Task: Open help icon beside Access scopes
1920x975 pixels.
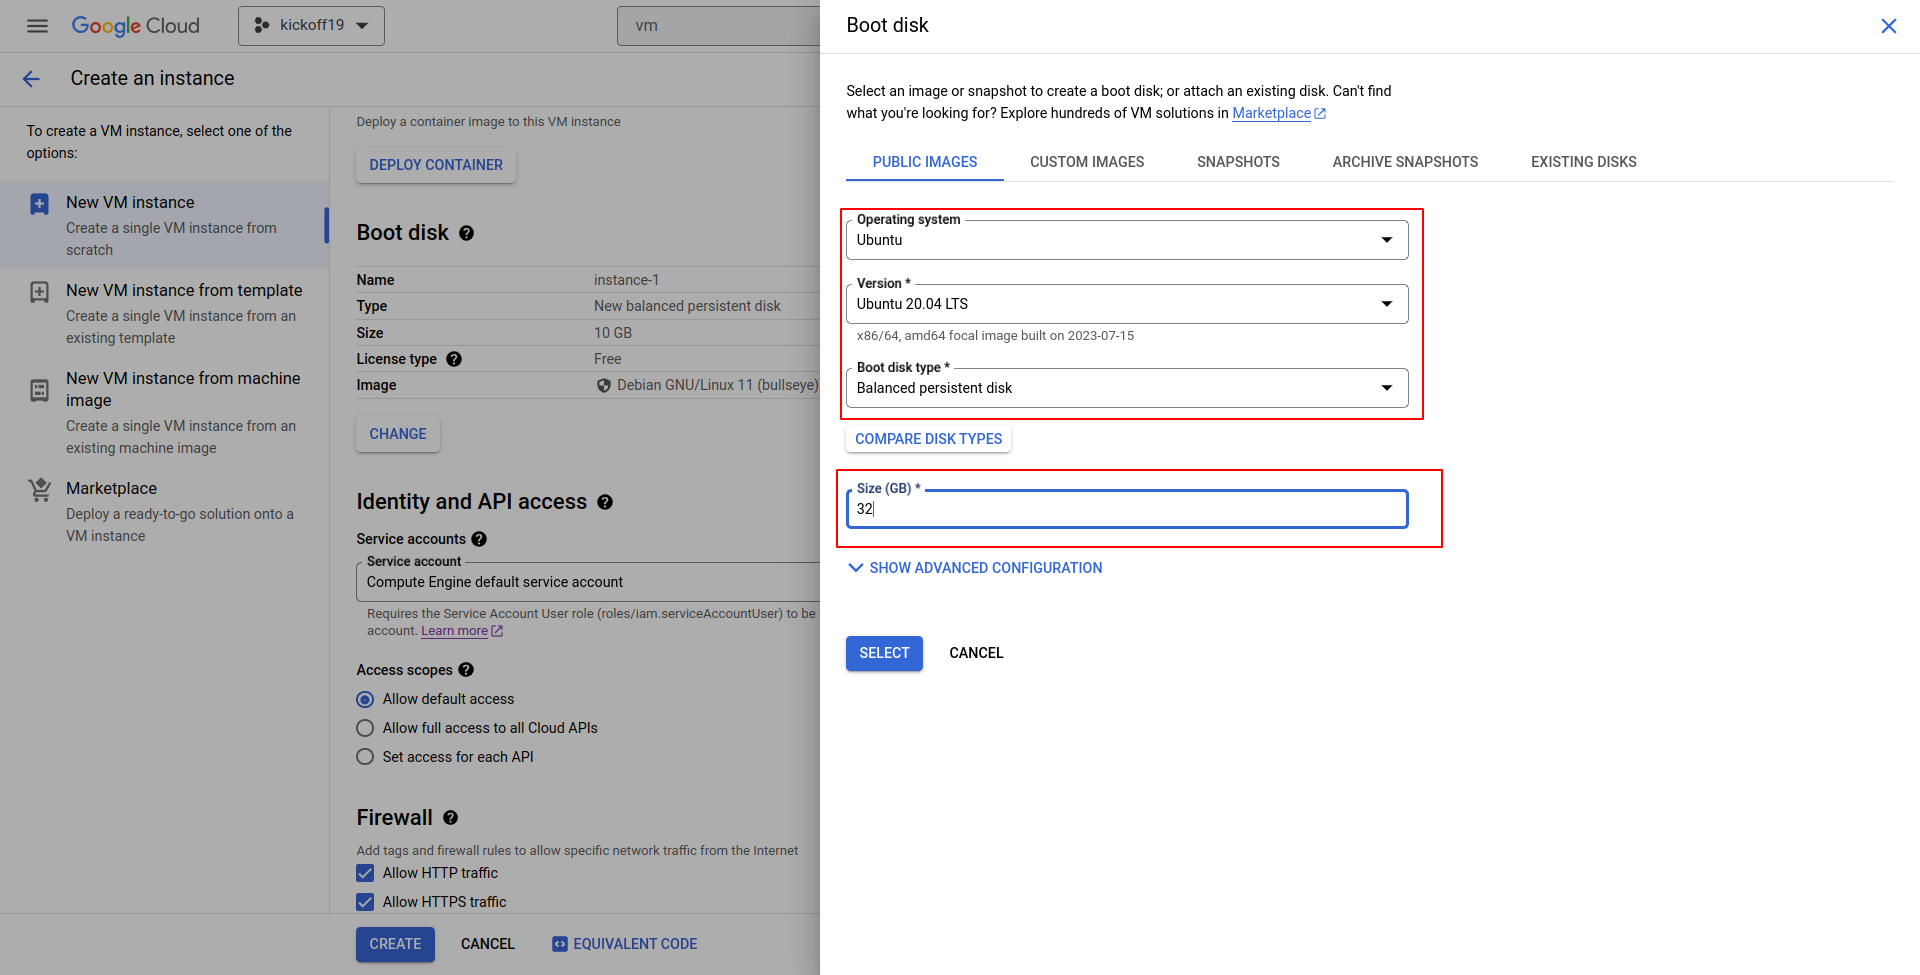Action: [466, 670]
